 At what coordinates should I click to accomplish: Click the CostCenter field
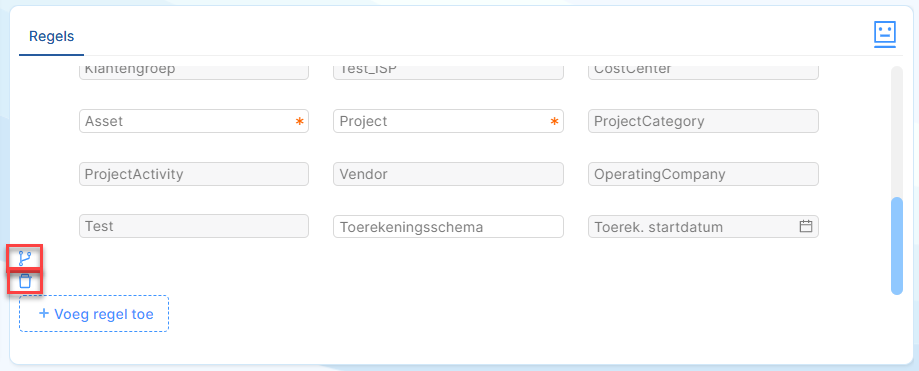pyautogui.click(x=703, y=72)
